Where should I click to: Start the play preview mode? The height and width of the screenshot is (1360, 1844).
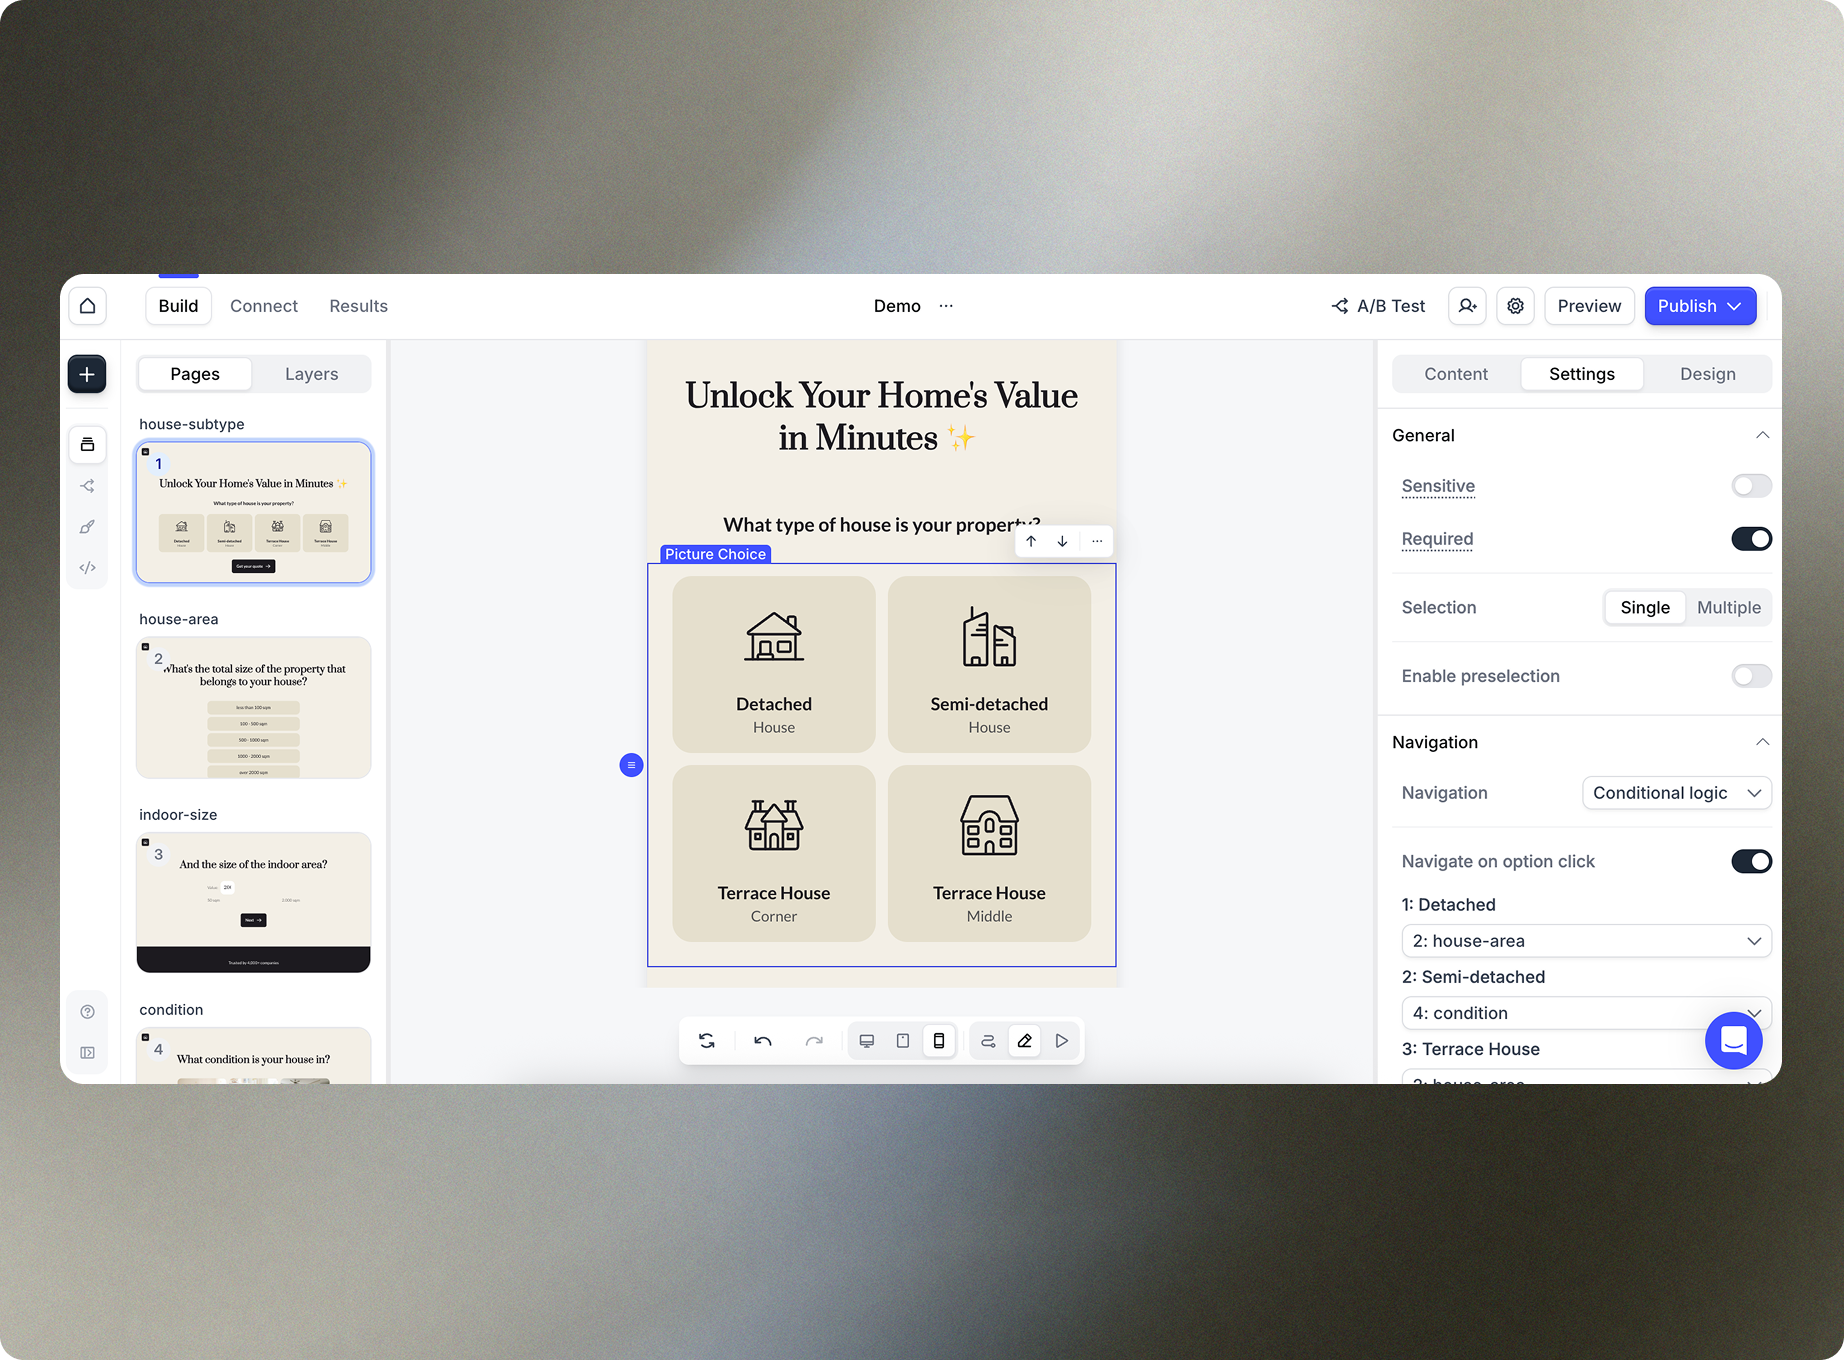click(x=1062, y=1041)
